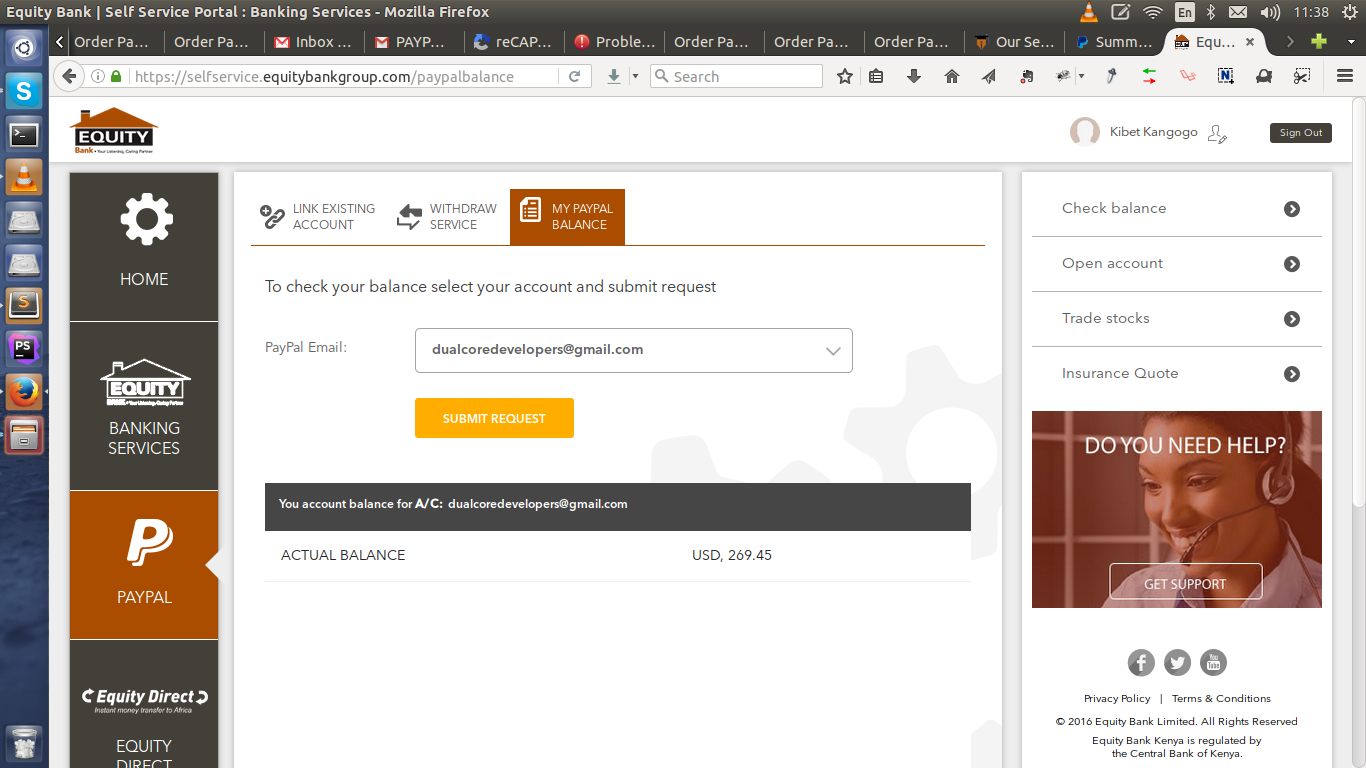Screen dimensions: 1366x768
Task: Switch to Withdraw Service tab
Action: pyautogui.click(x=447, y=217)
